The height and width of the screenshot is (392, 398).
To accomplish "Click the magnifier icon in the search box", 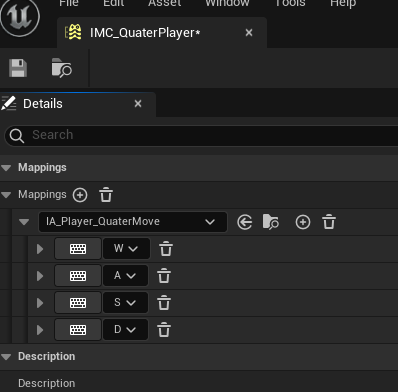I will 17,136.
